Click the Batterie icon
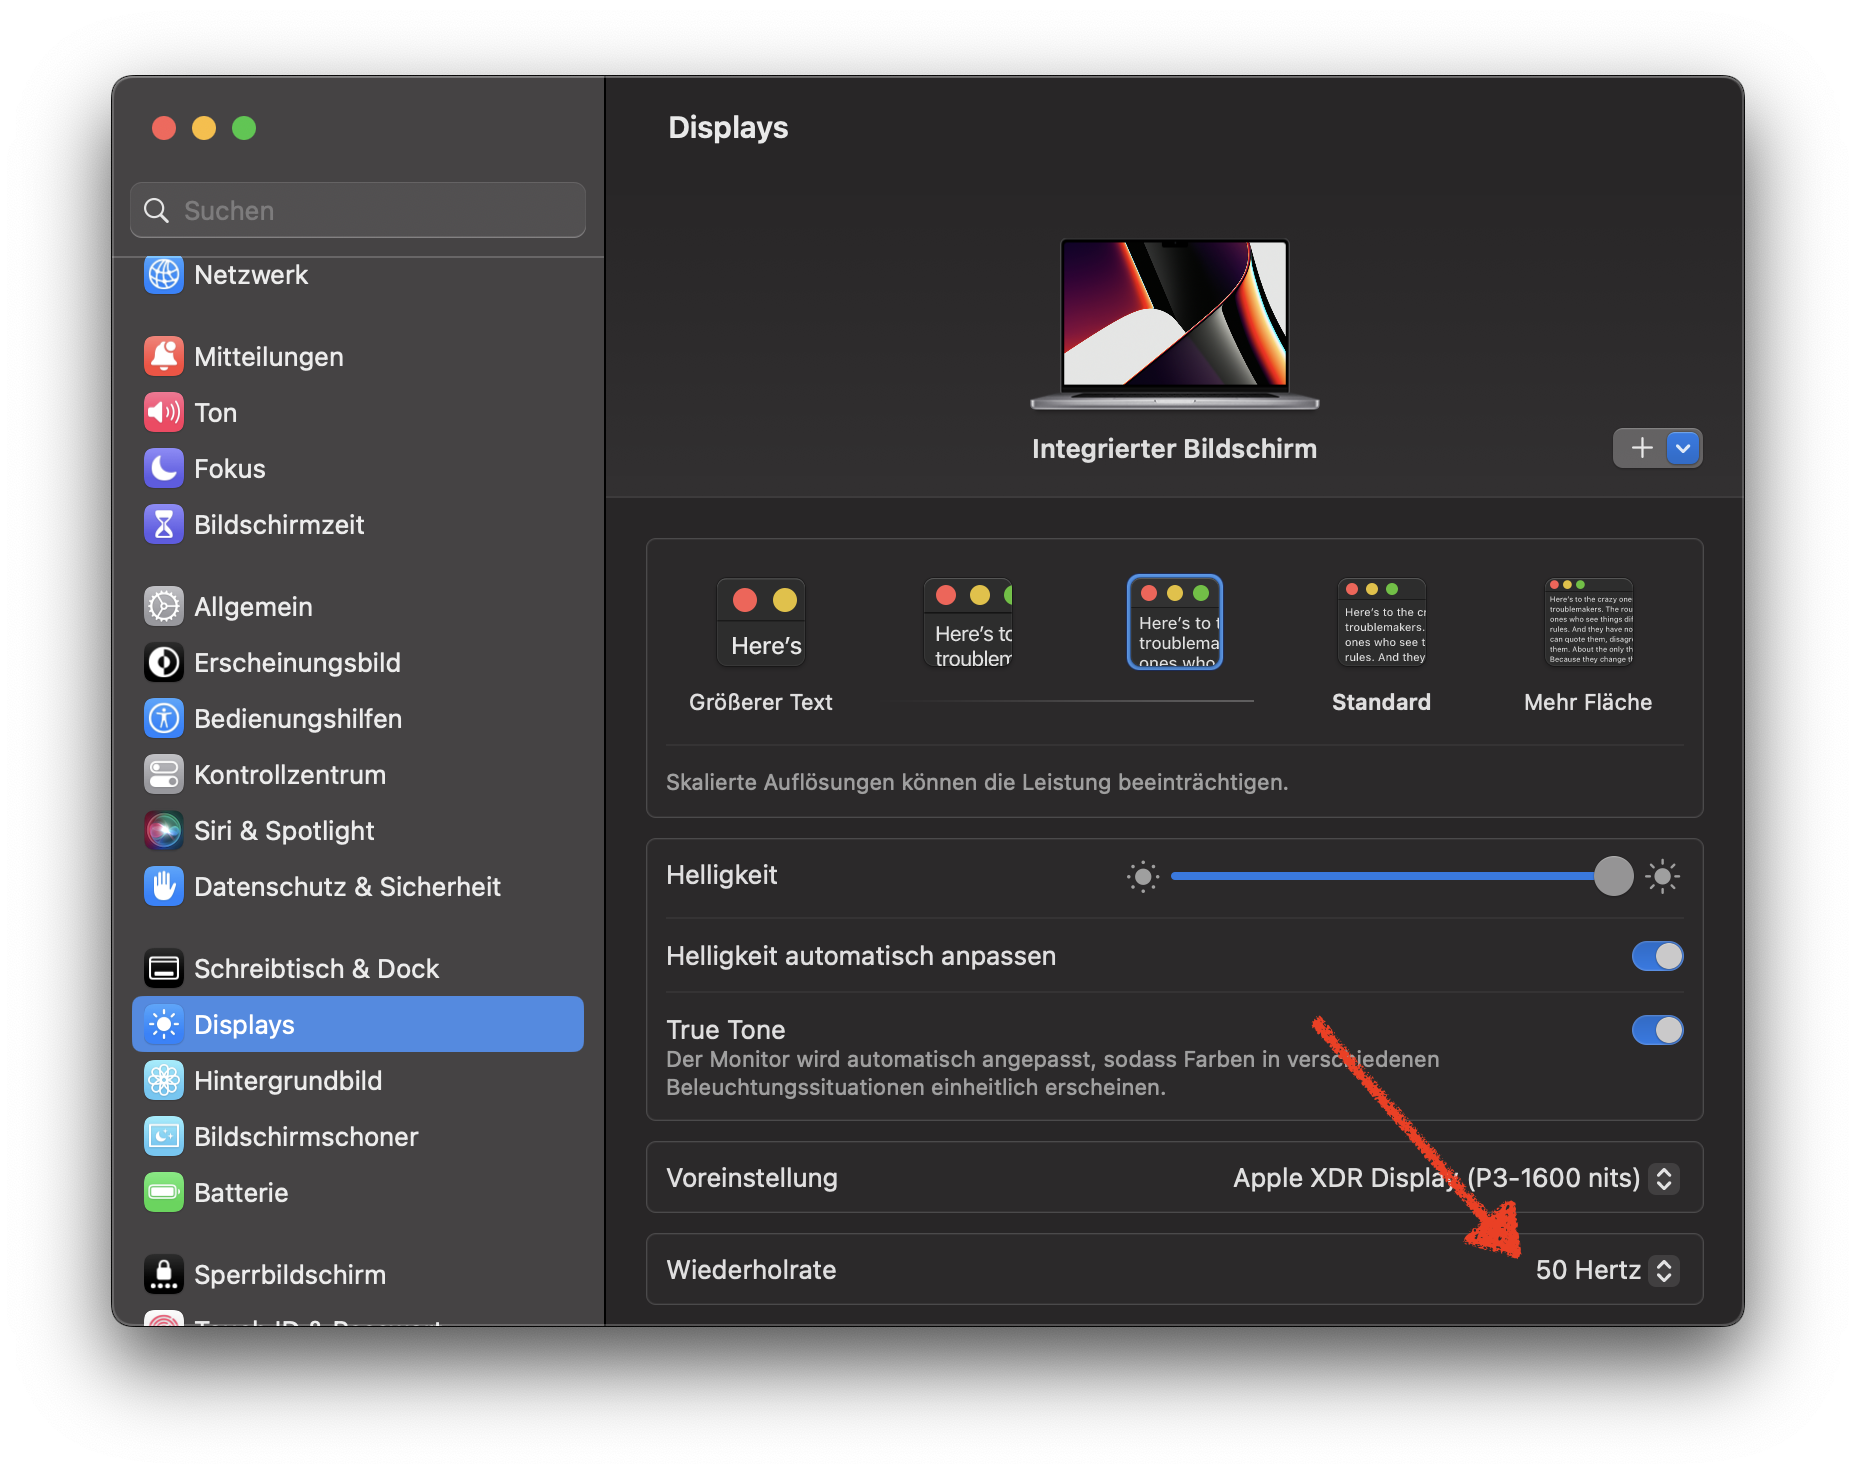Screen dimensions: 1856x1474 (164, 1192)
